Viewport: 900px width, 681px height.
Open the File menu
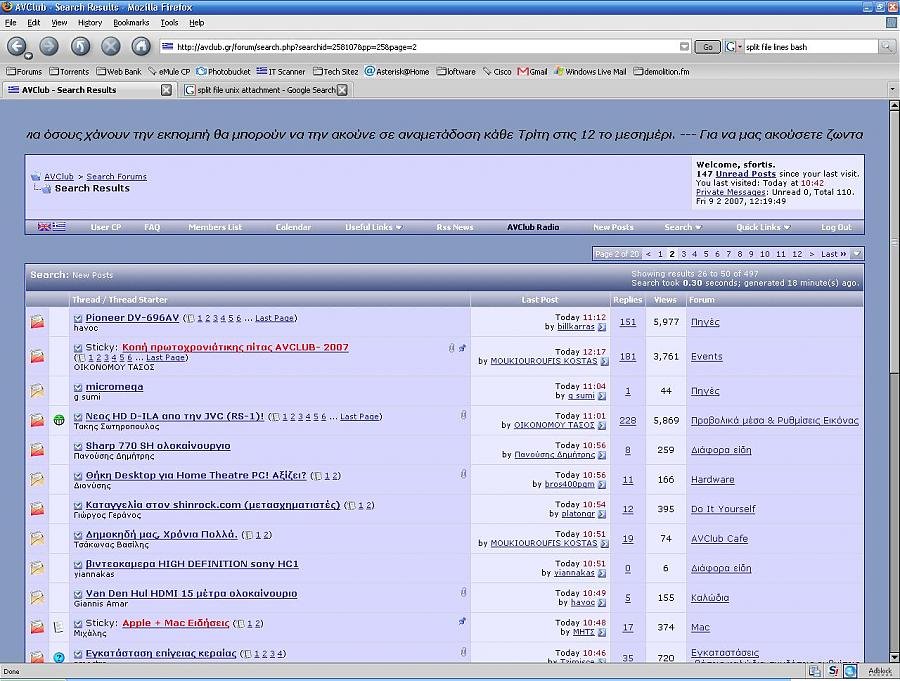click(10, 22)
